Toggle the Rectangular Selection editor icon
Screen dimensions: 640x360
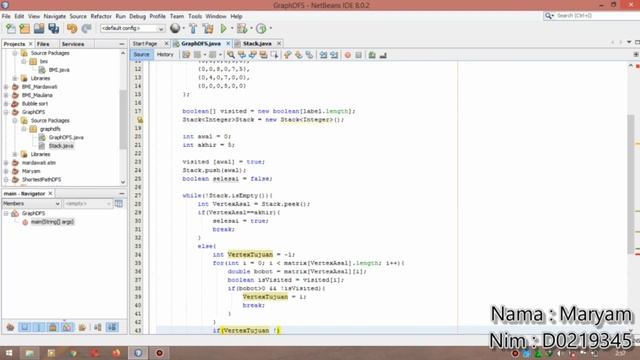point(275,55)
